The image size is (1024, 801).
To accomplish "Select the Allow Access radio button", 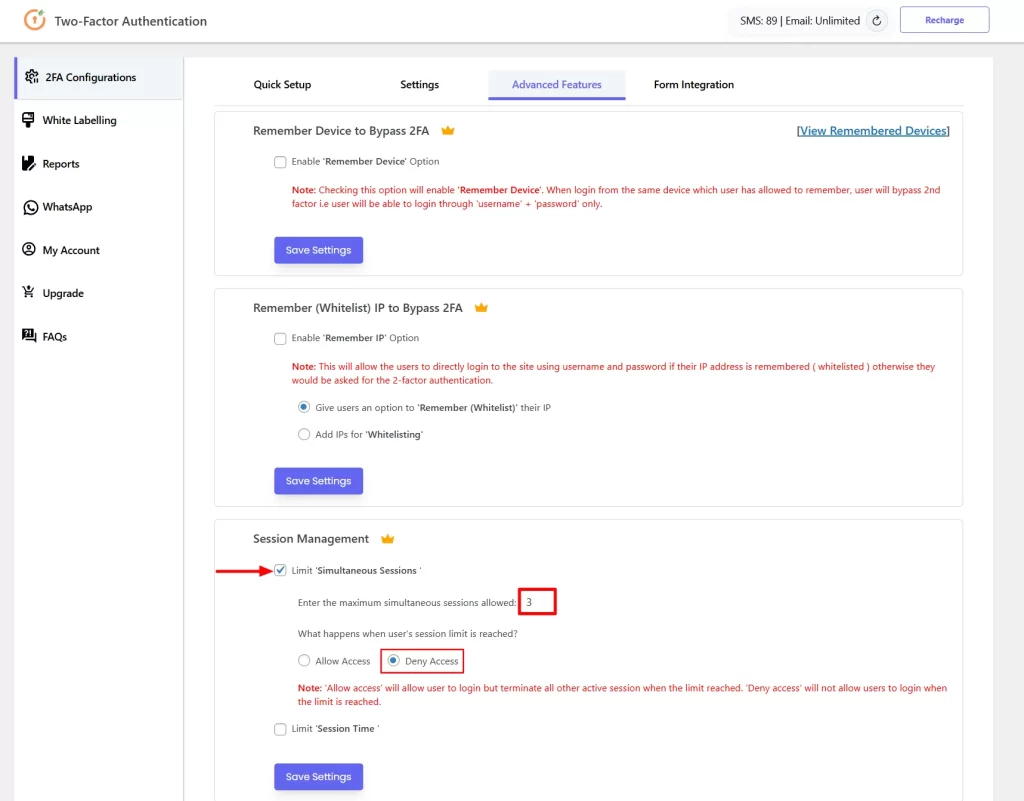I will pyautogui.click(x=304, y=661).
